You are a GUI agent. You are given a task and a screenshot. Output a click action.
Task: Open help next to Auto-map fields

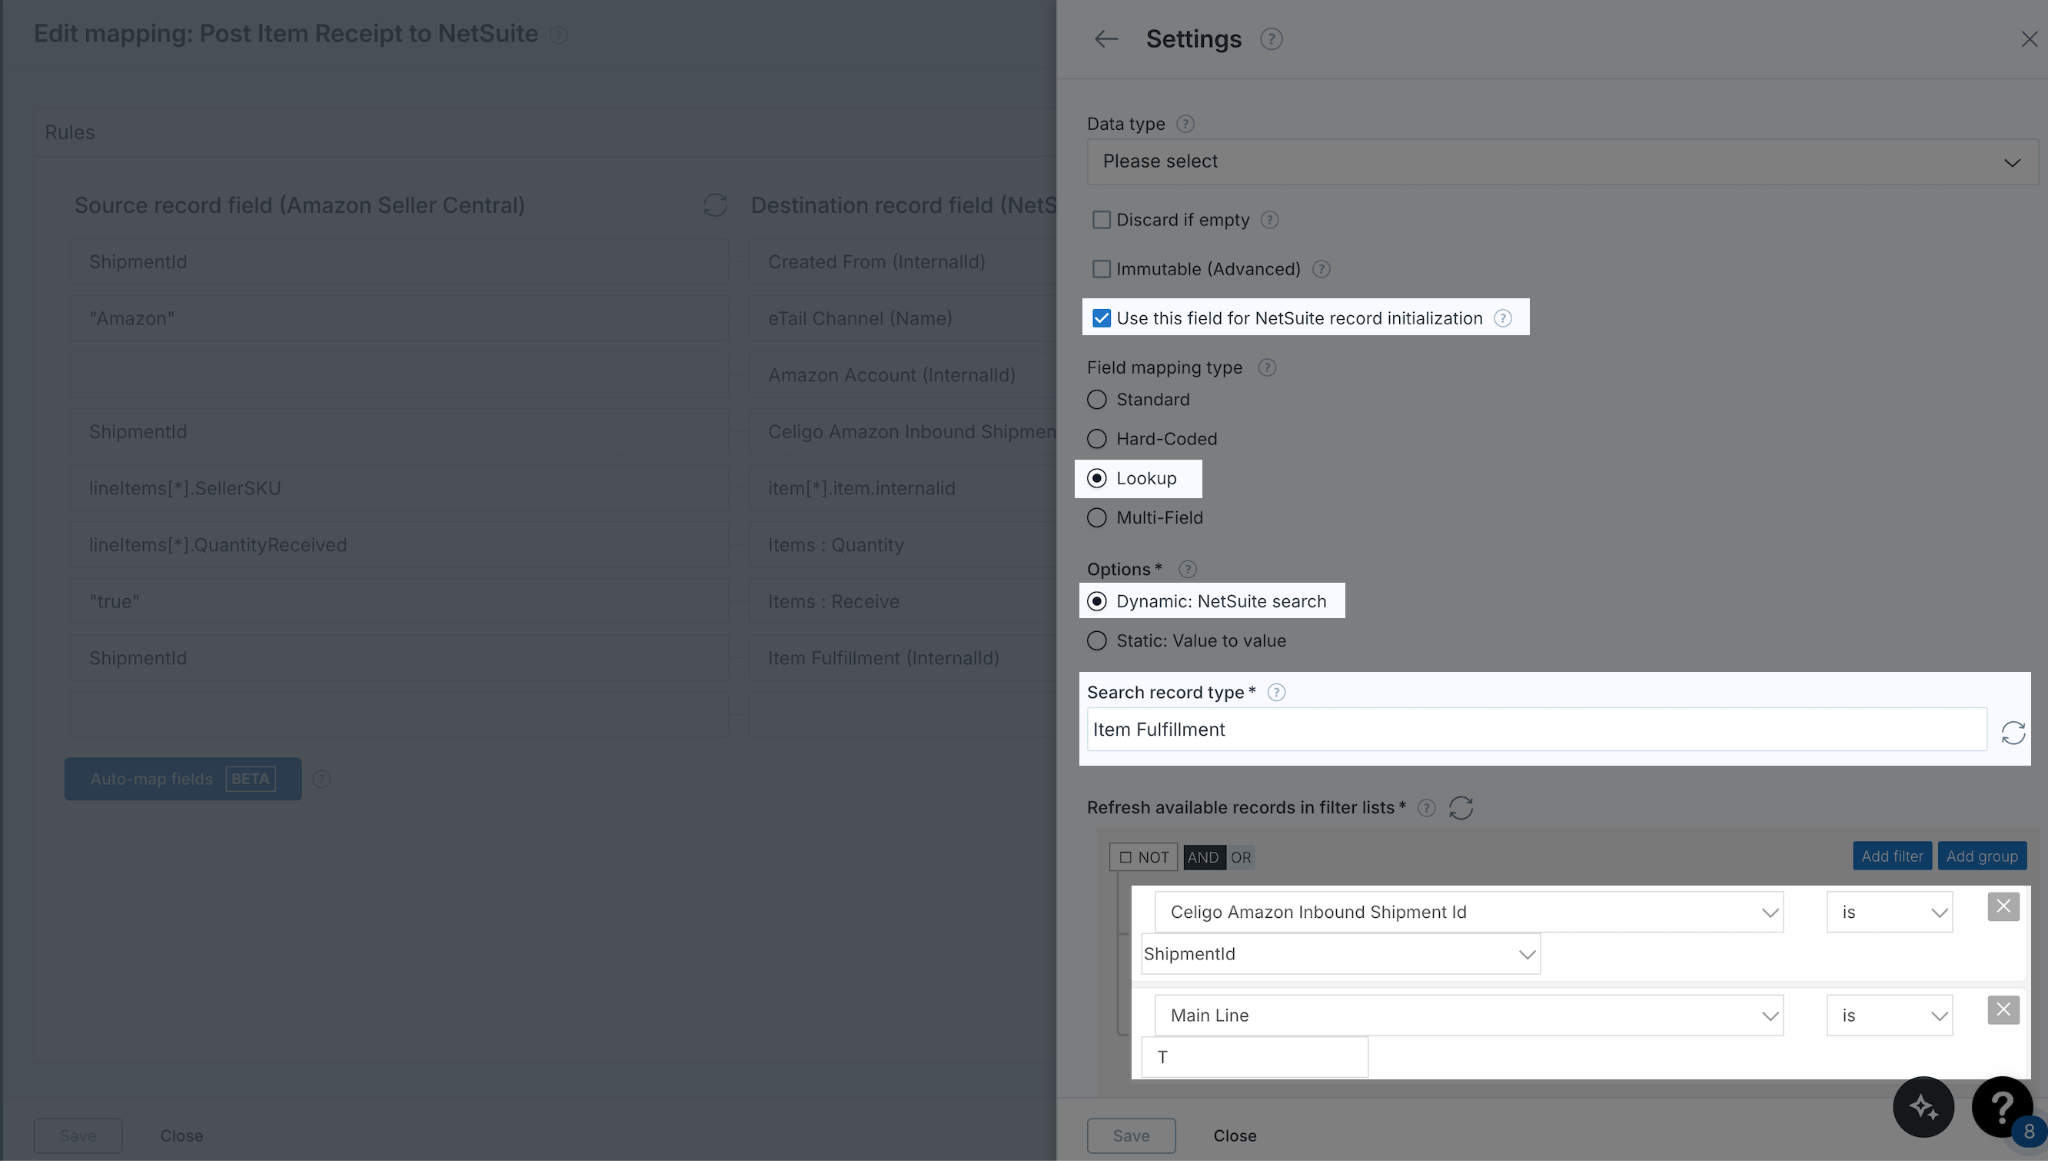click(x=322, y=779)
